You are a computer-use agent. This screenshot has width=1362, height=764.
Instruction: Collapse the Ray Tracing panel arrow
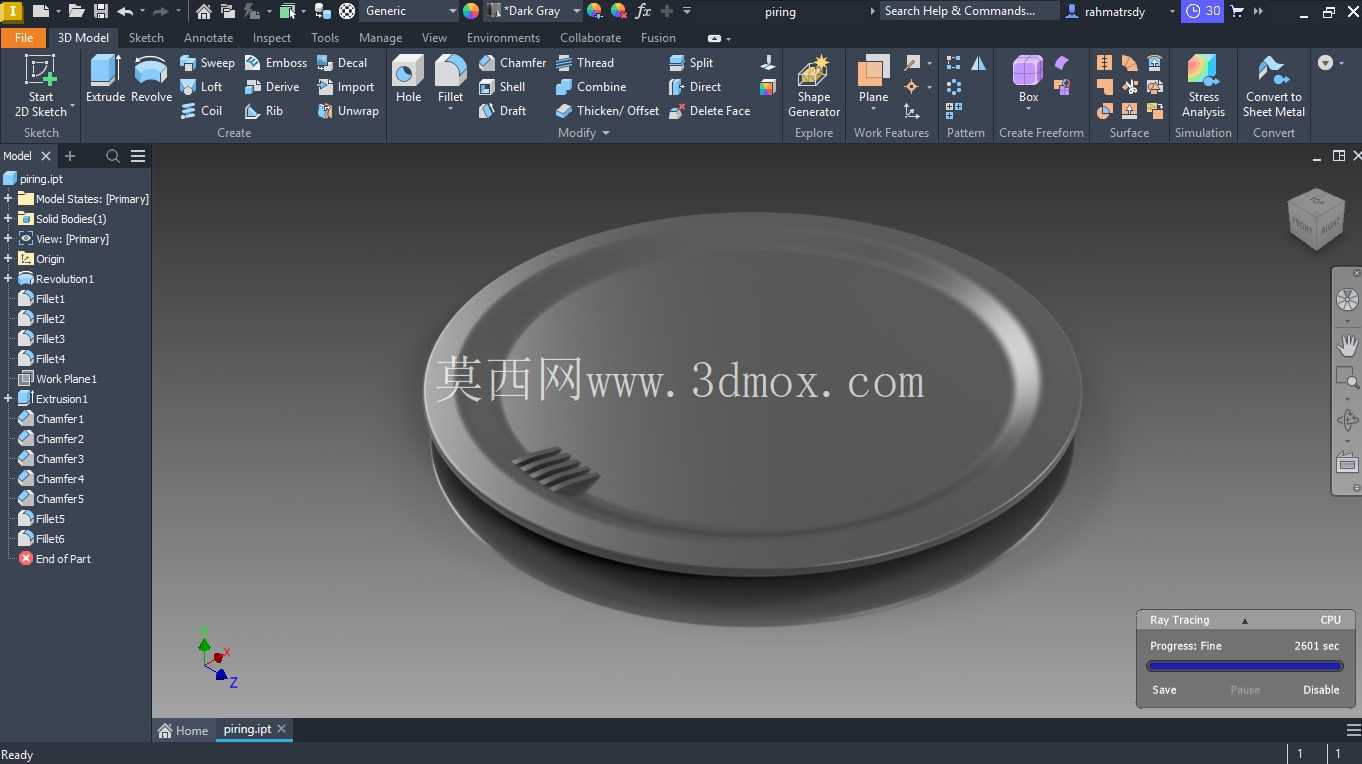[x=1245, y=621]
